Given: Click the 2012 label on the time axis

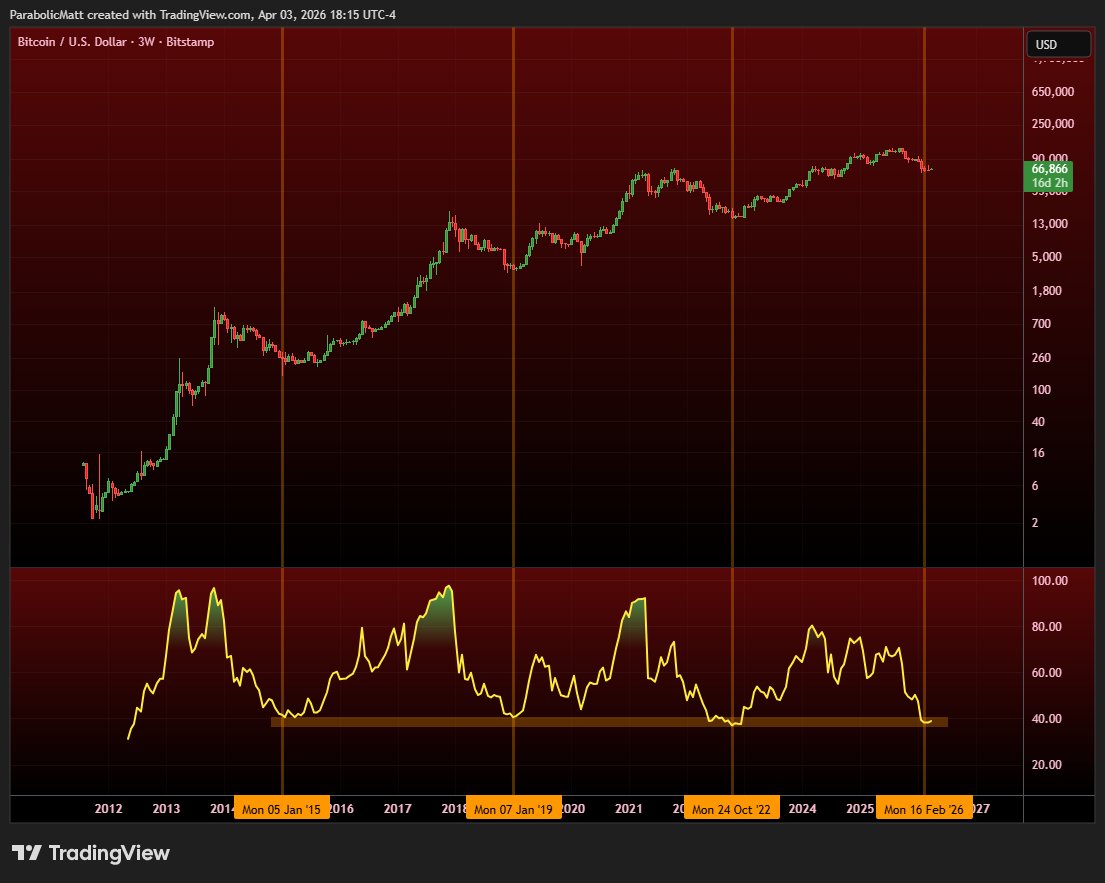Looking at the screenshot, I should (x=109, y=809).
